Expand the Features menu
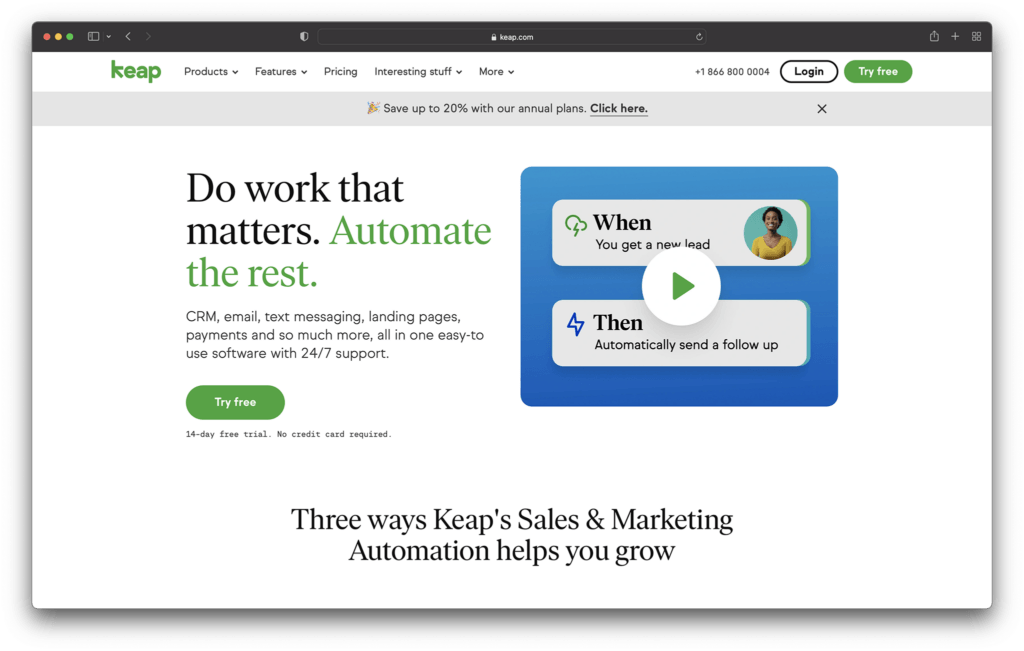The image size is (1024, 651). click(x=281, y=71)
